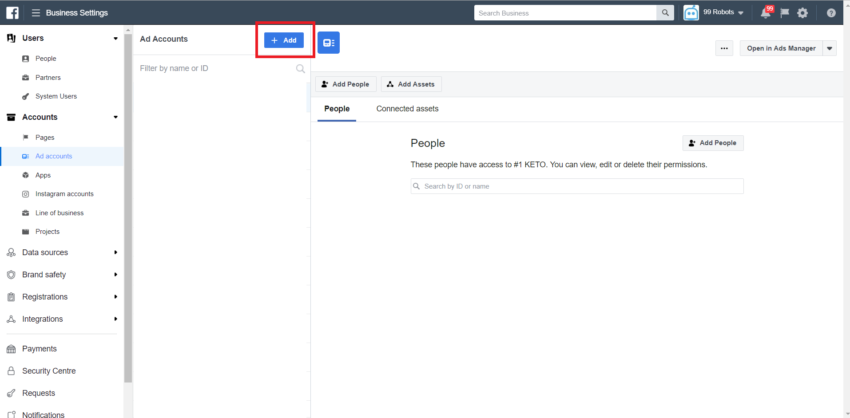Image resolution: width=850 pixels, height=418 pixels.
Task: Click the Facebook logo icon
Action: [13, 13]
